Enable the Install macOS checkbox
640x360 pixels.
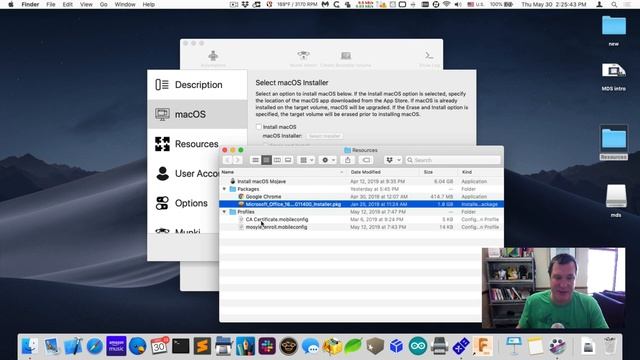(258, 127)
